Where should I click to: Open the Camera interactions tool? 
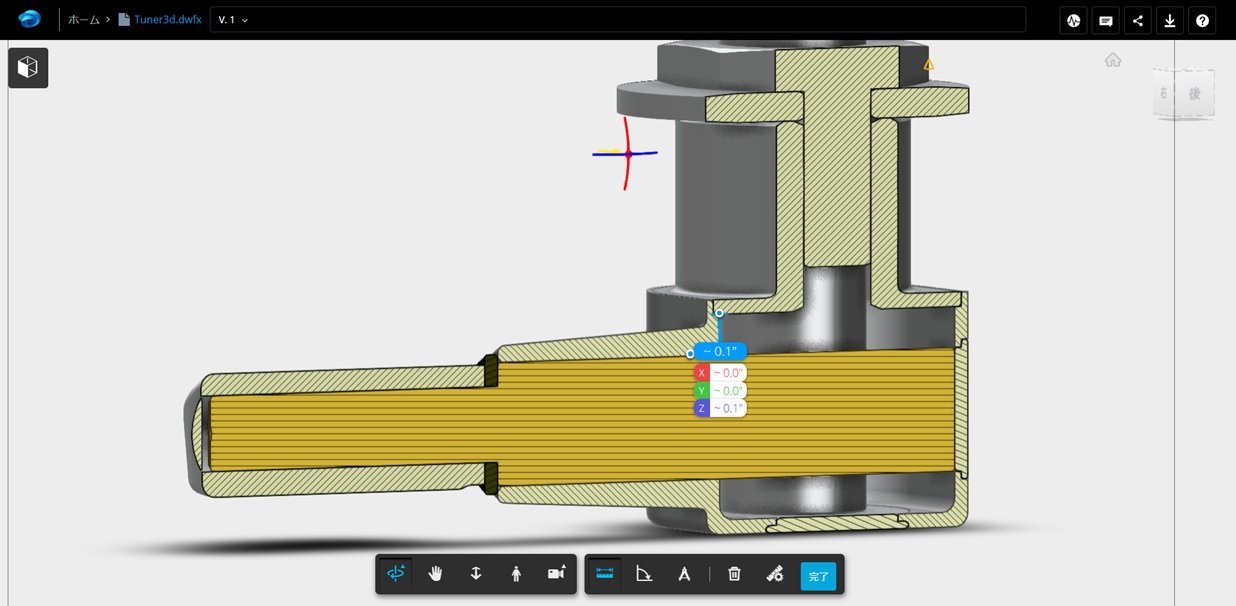click(556, 574)
